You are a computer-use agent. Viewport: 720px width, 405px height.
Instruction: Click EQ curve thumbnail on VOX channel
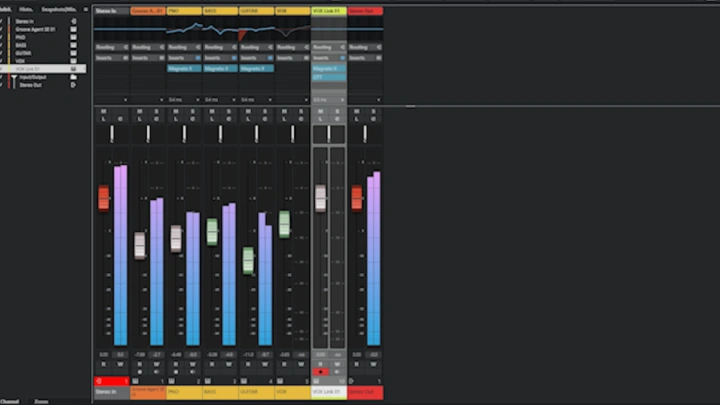pos(292,30)
